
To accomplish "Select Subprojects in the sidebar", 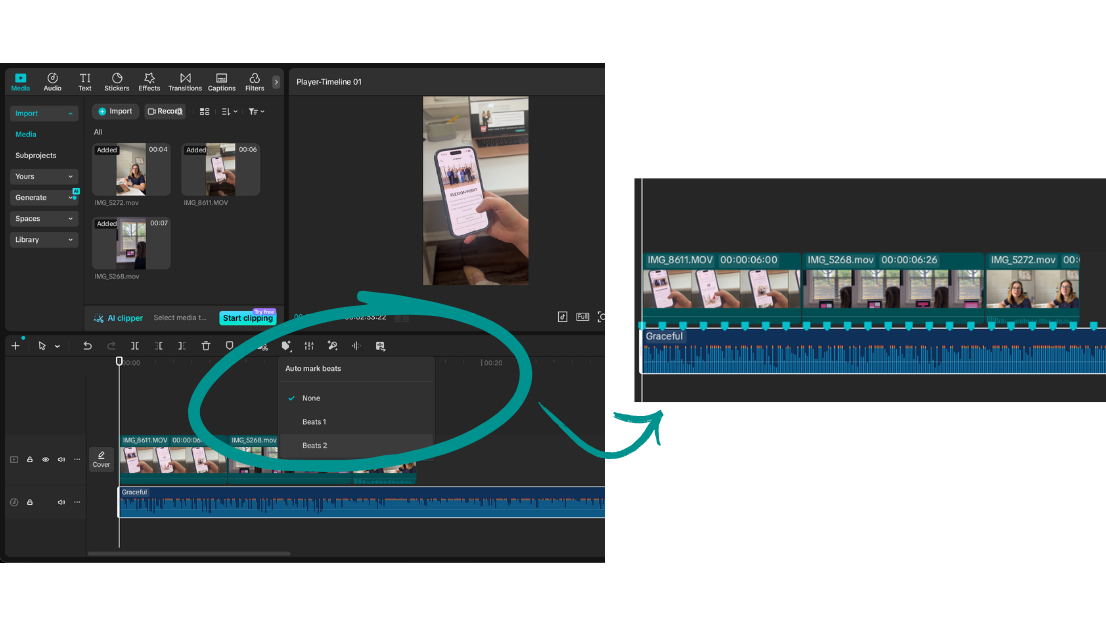I will coord(35,155).
